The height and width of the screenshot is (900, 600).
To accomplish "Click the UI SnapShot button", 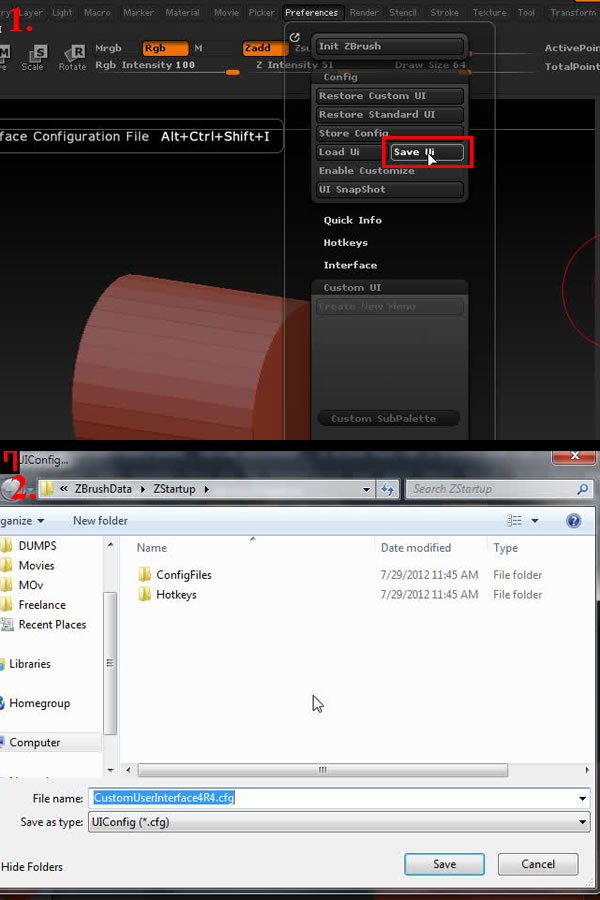I will [x=390, y=189].
